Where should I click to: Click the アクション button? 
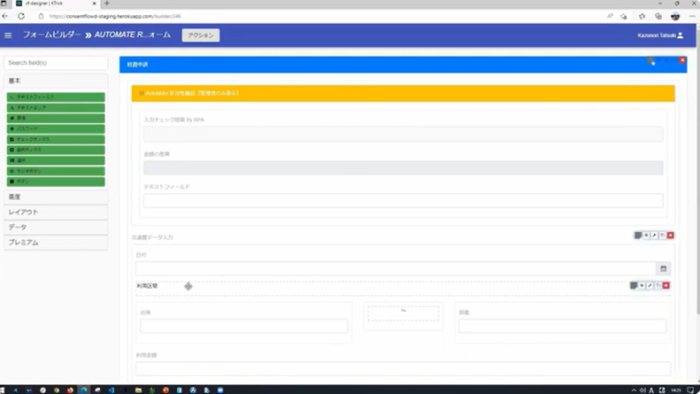[200, 35]
